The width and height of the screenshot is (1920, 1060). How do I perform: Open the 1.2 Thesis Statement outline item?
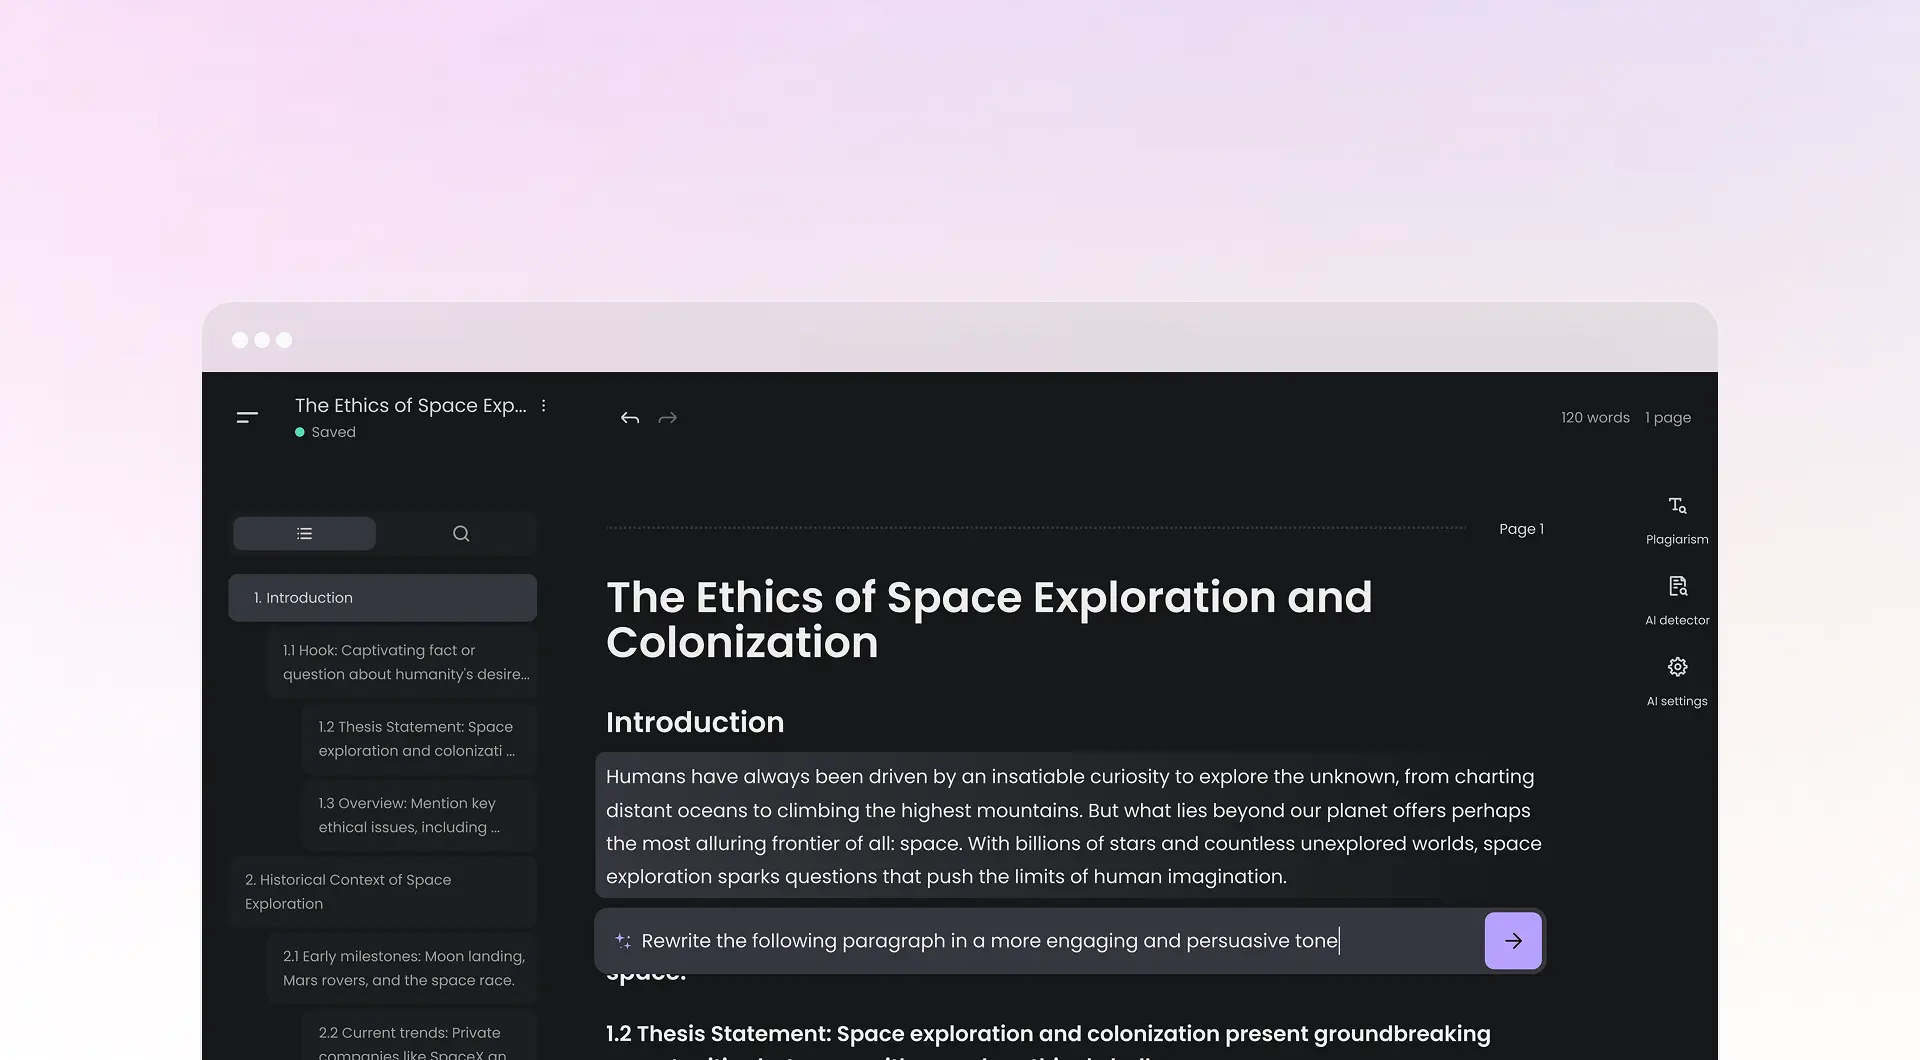[418, 739]
